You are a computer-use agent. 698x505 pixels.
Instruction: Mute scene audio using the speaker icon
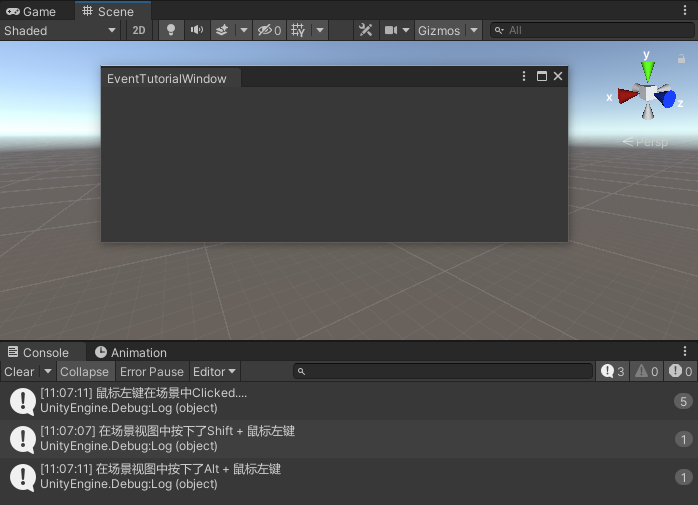[x=197, y=30]
